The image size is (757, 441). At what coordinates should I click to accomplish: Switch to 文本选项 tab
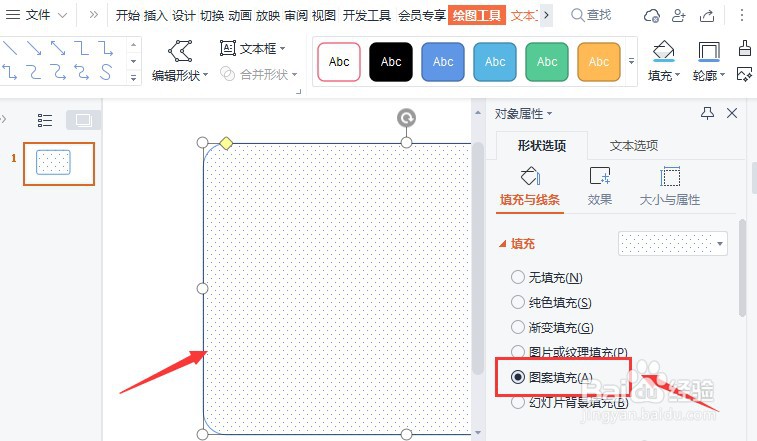[x=634, y=145]
